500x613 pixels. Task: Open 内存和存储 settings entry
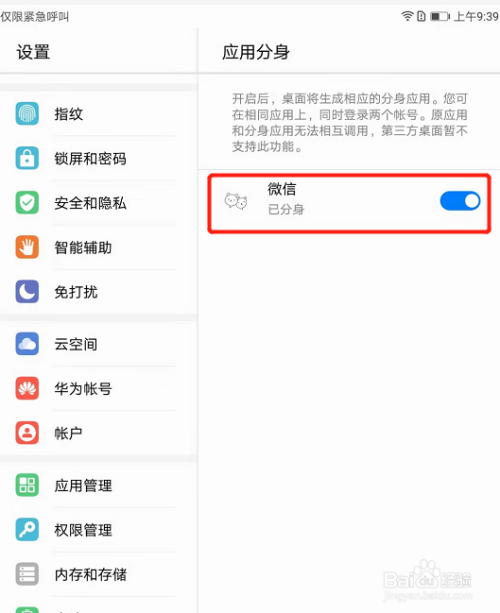[99, 574]
